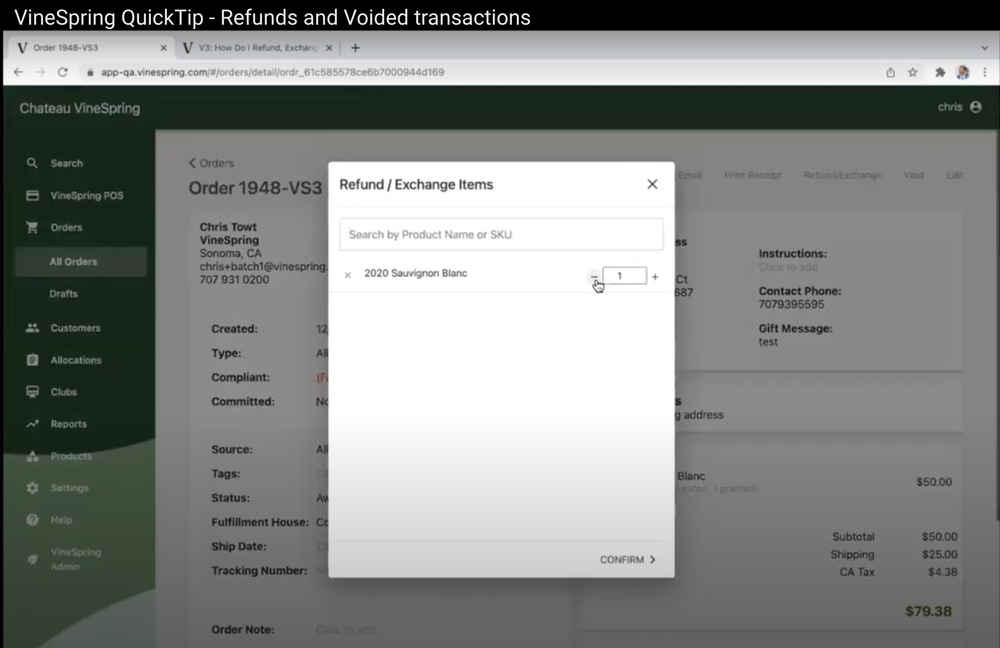The image size is (1000, 648).
Task: Click the chris user account icon
Action: [976, 107]
